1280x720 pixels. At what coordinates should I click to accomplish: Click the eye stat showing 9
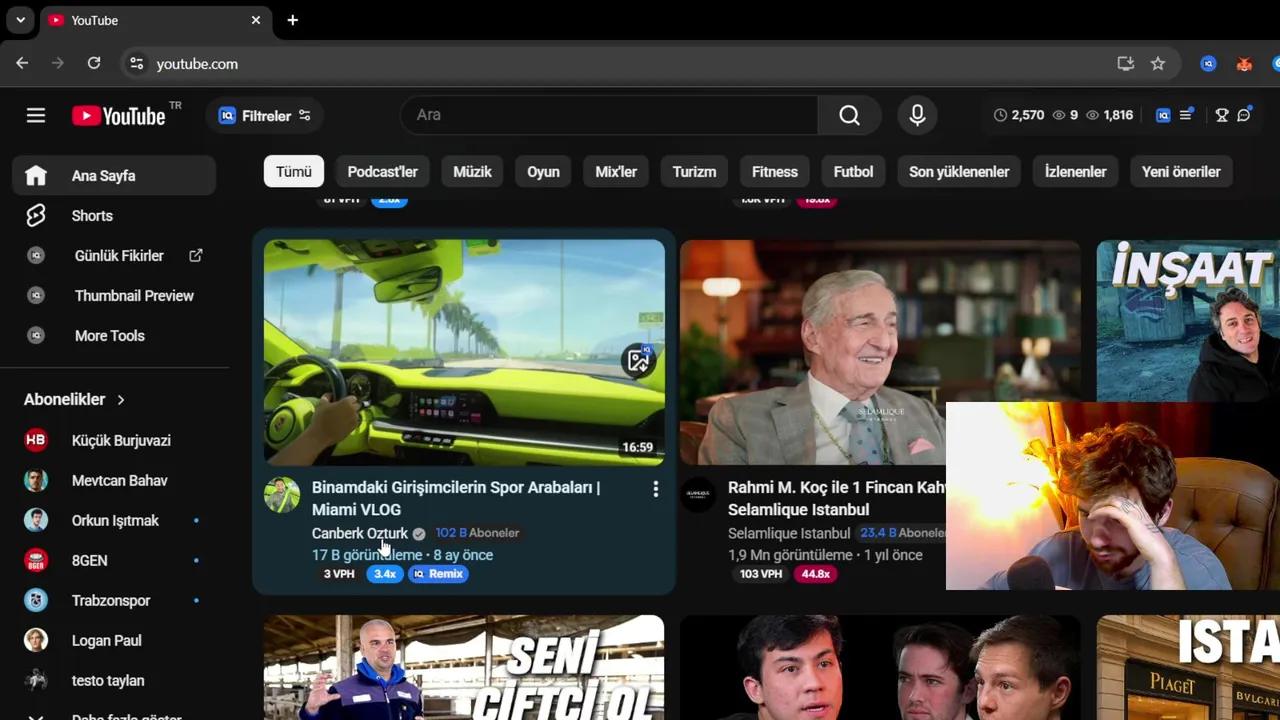tap(1065, 115)
